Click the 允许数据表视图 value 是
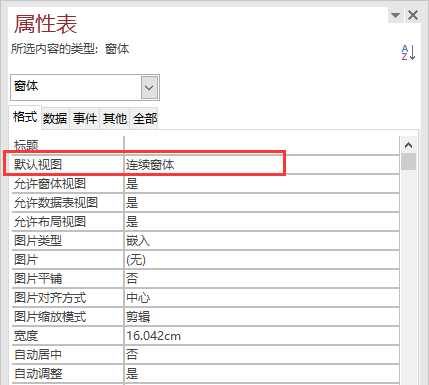Viewport: 429px width, 385px height. click(x=262, y=203)
